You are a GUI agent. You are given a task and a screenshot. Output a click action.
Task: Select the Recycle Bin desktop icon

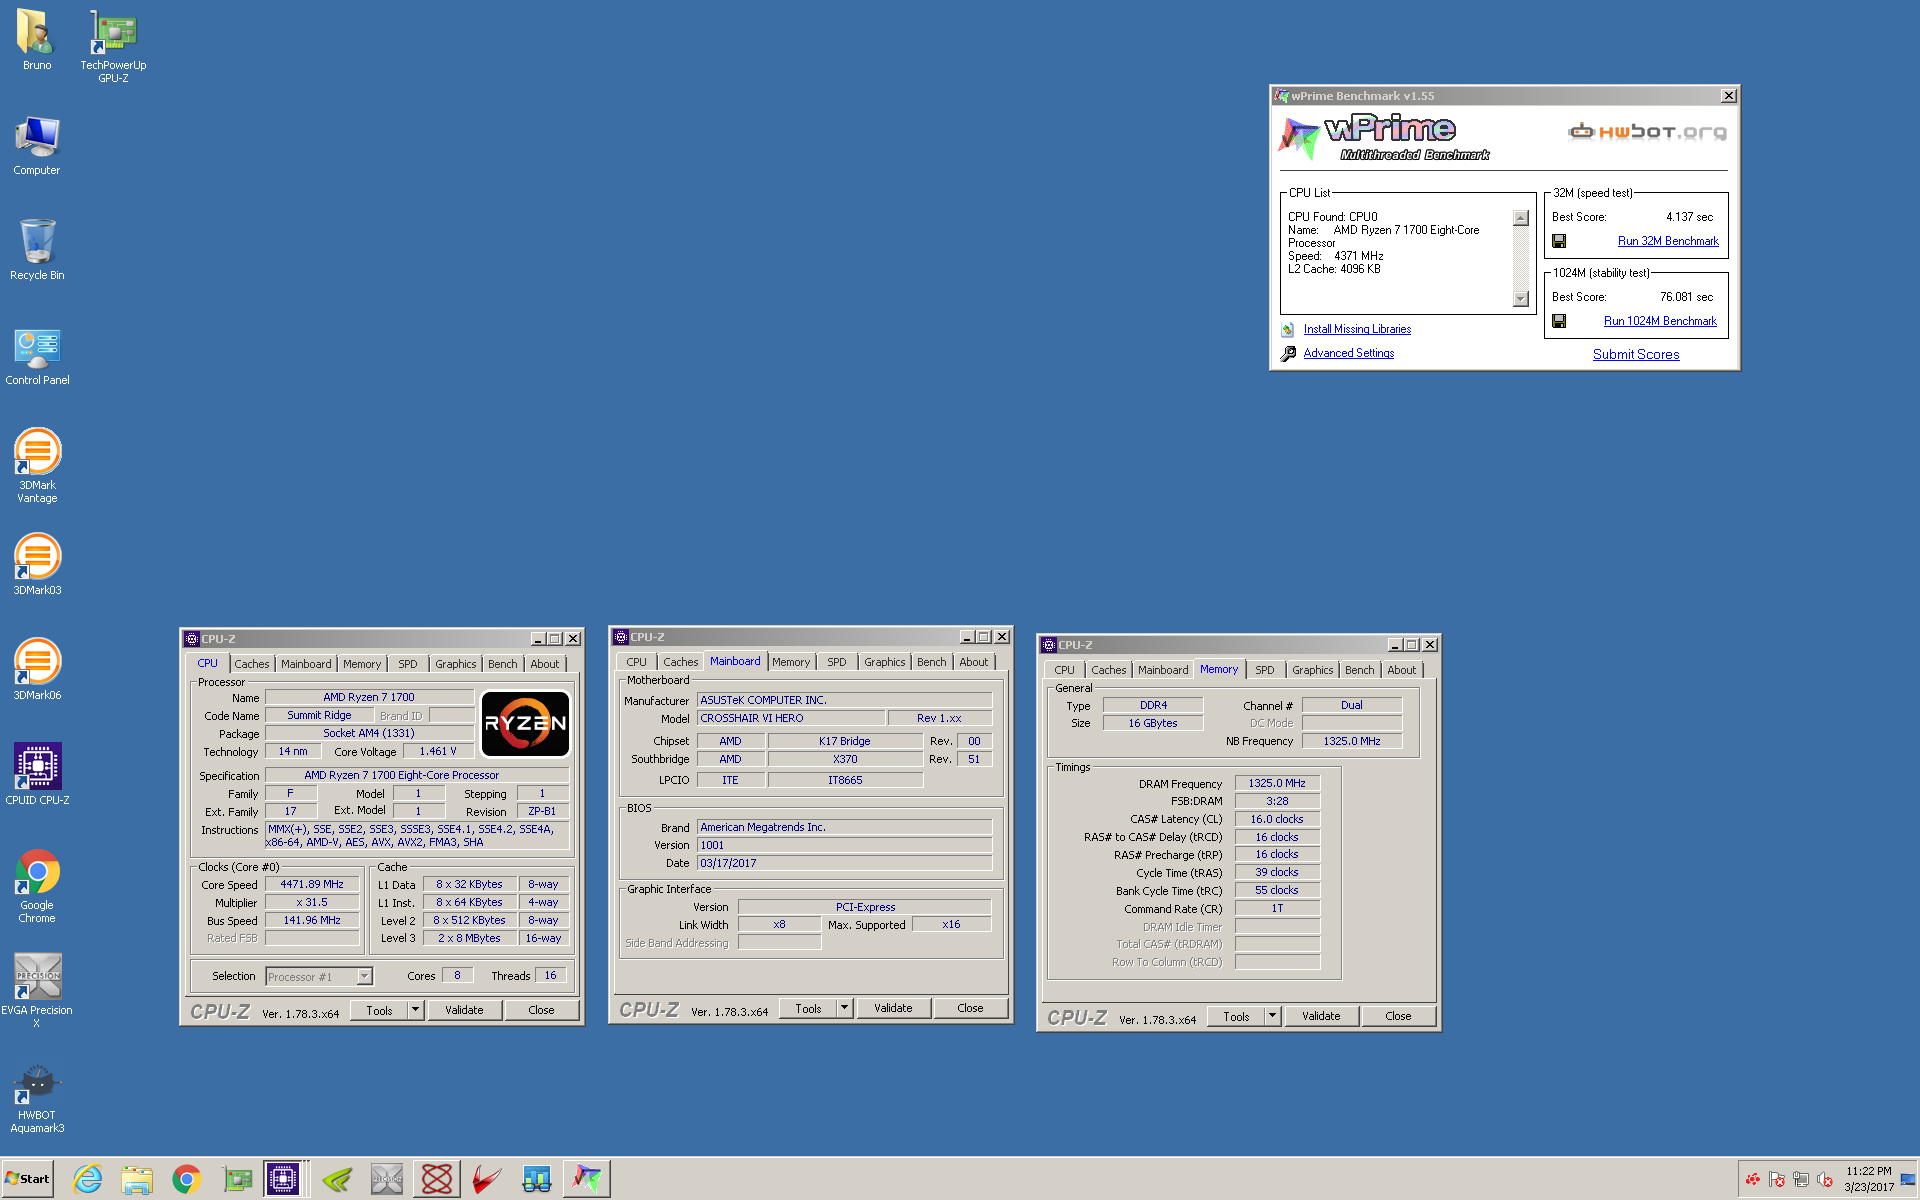click(36, 250)
